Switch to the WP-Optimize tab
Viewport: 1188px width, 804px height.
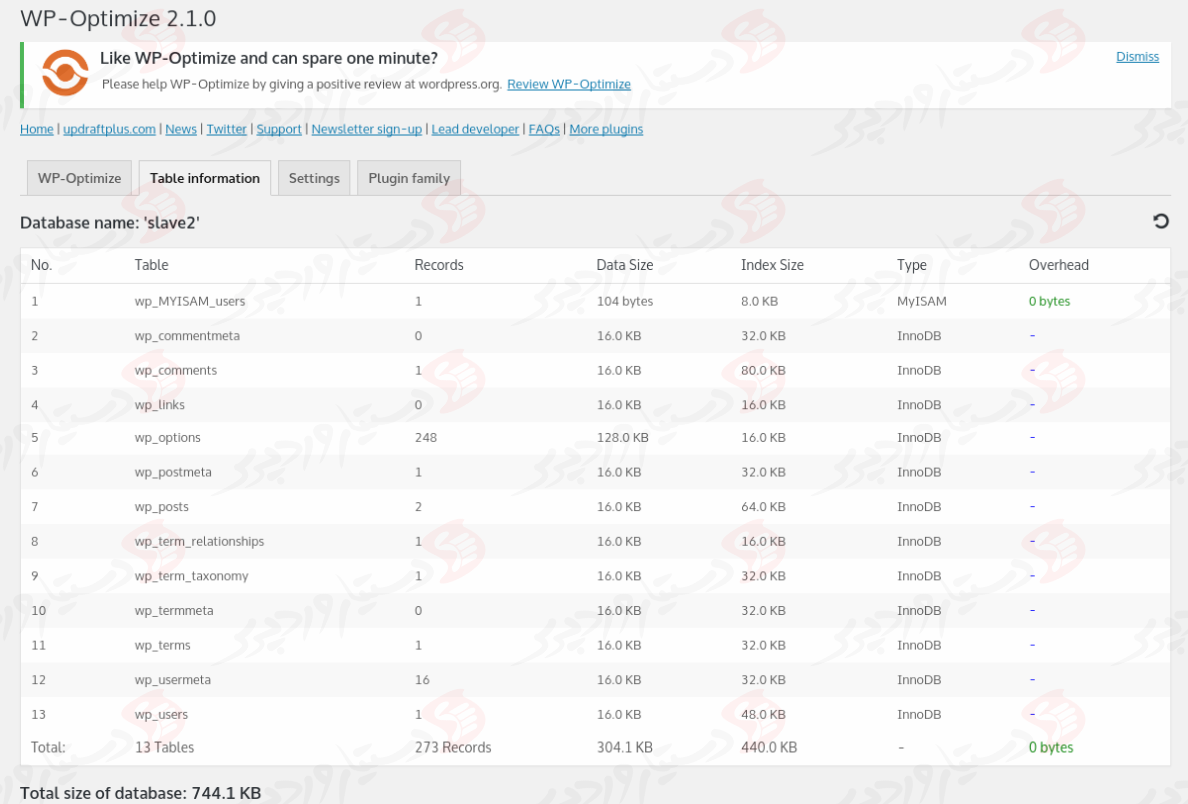[x=79, y=178]
